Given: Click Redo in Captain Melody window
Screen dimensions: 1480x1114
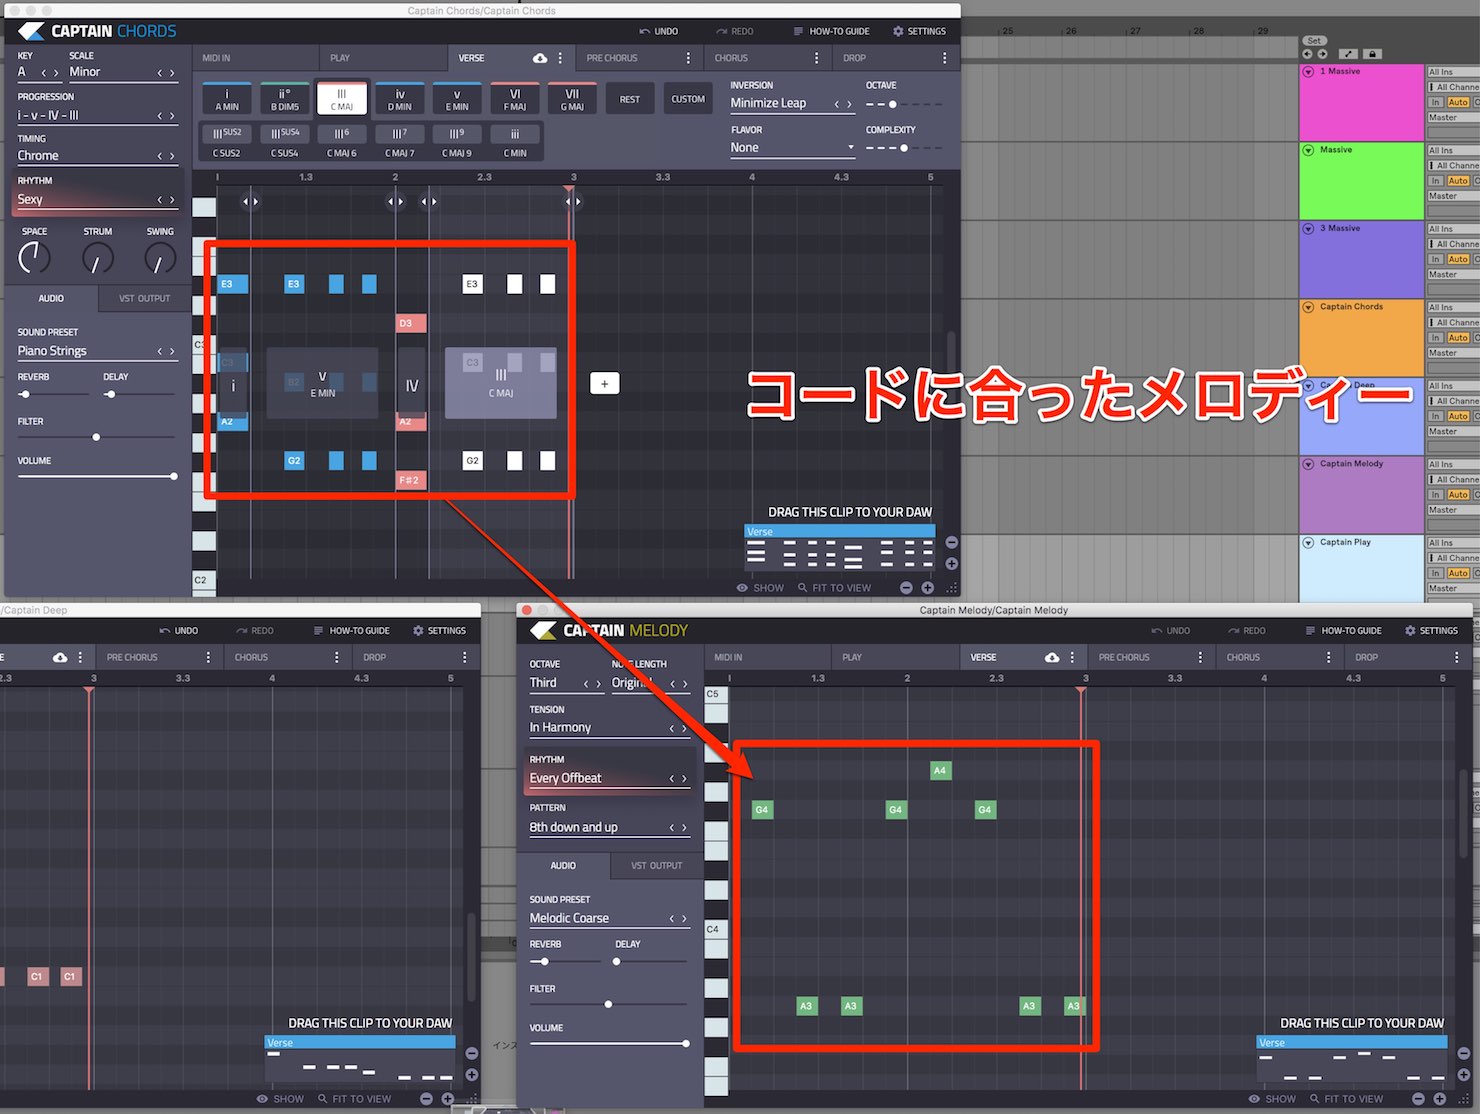Looking at the screenshot, I should (x=1247, y=631).
